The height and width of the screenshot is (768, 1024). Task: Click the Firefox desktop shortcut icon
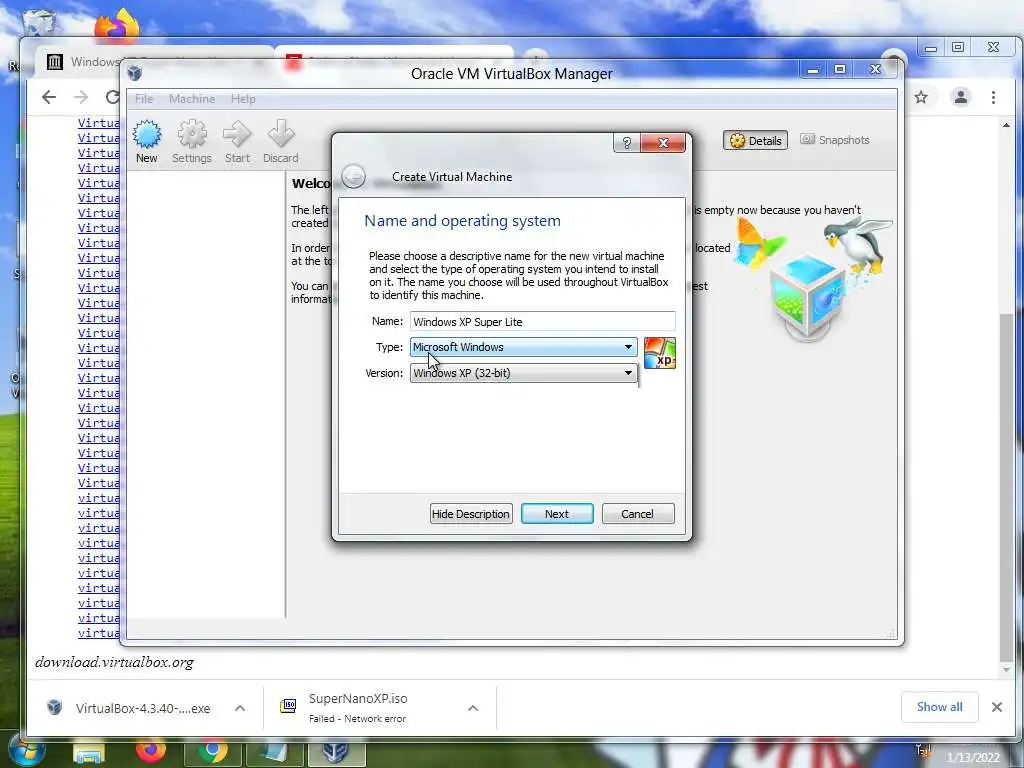[x=117, y=24]
